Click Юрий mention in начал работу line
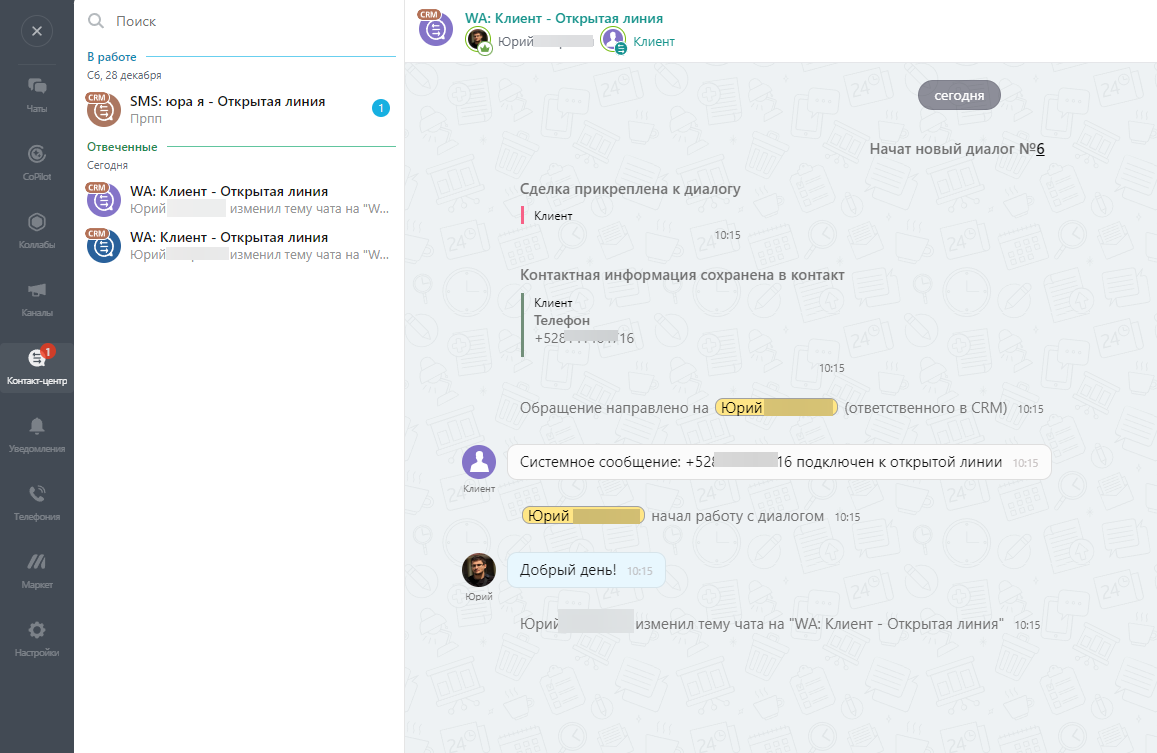 [583, 515]
